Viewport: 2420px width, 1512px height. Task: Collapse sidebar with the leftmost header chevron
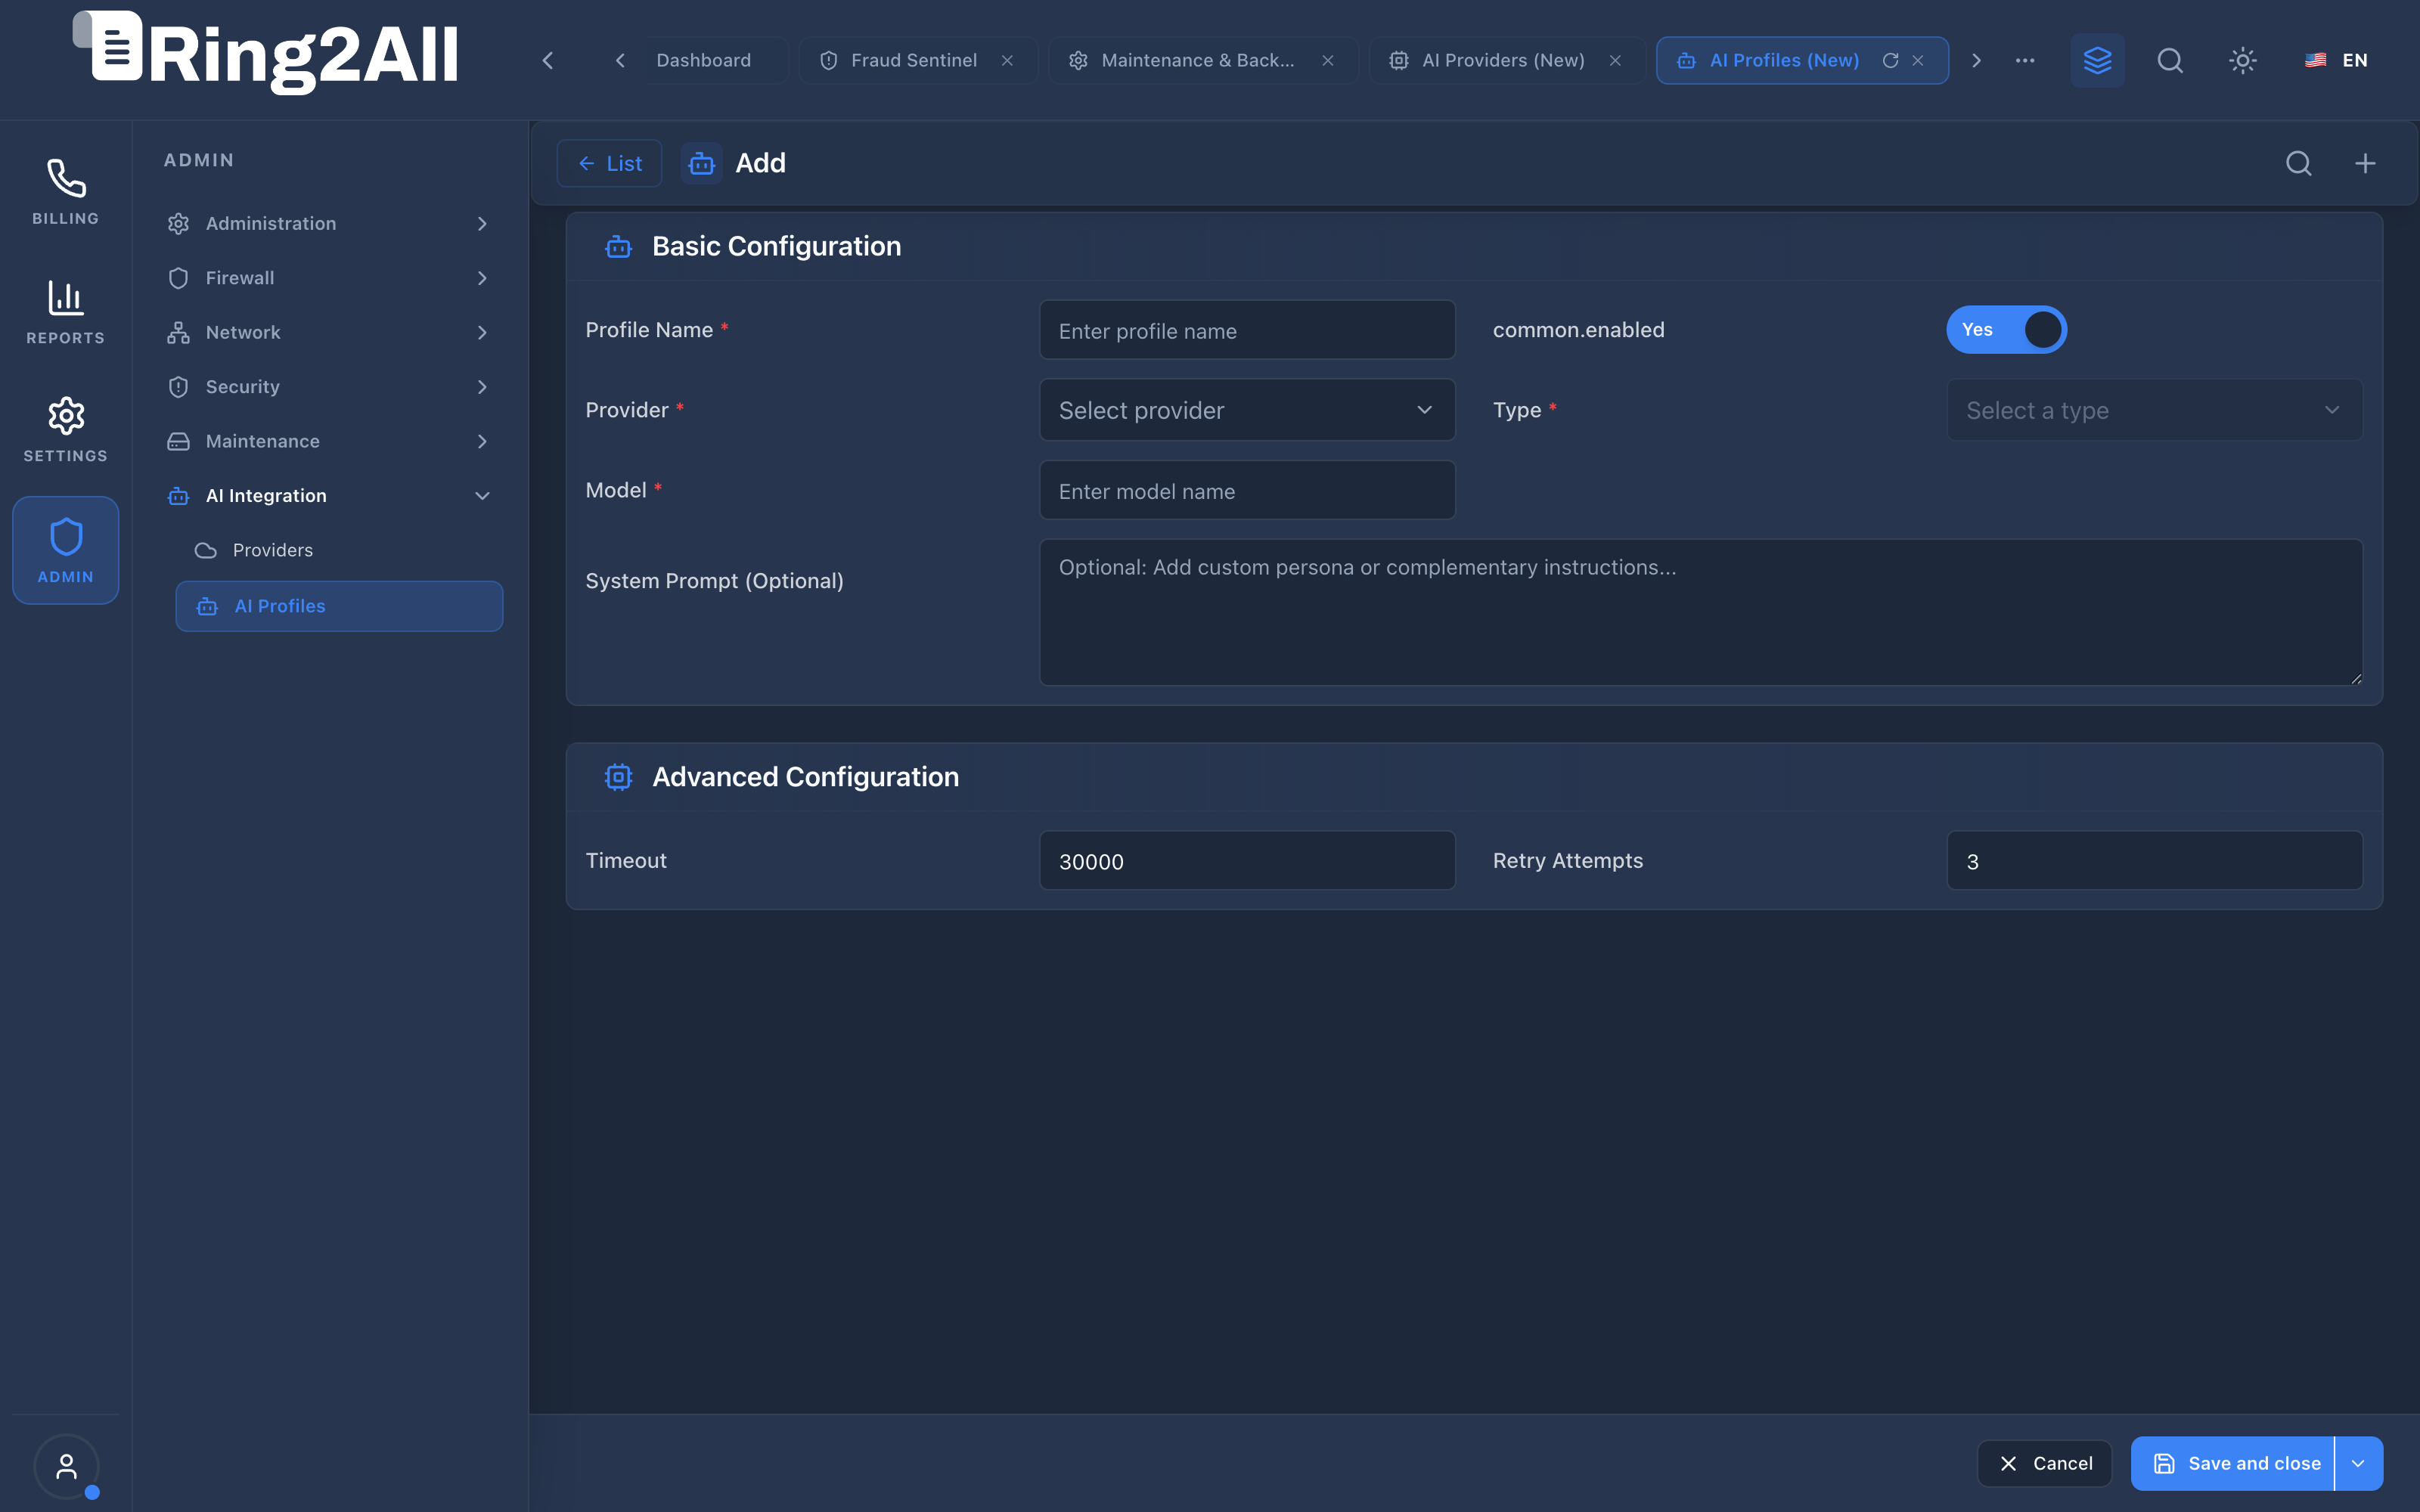tap(547, 60)
